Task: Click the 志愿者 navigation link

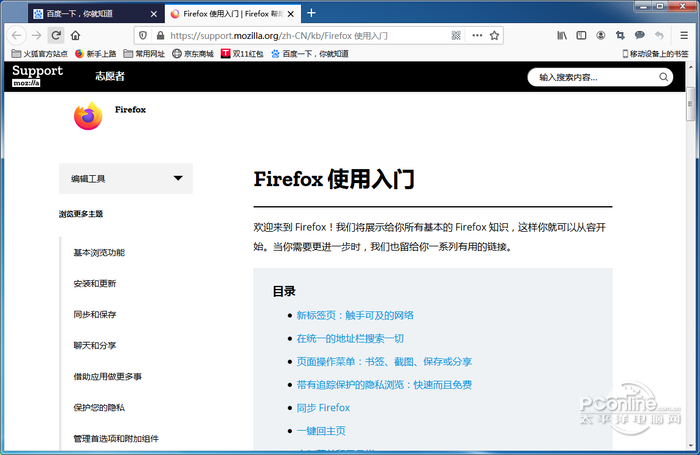Action: (110, 76)
